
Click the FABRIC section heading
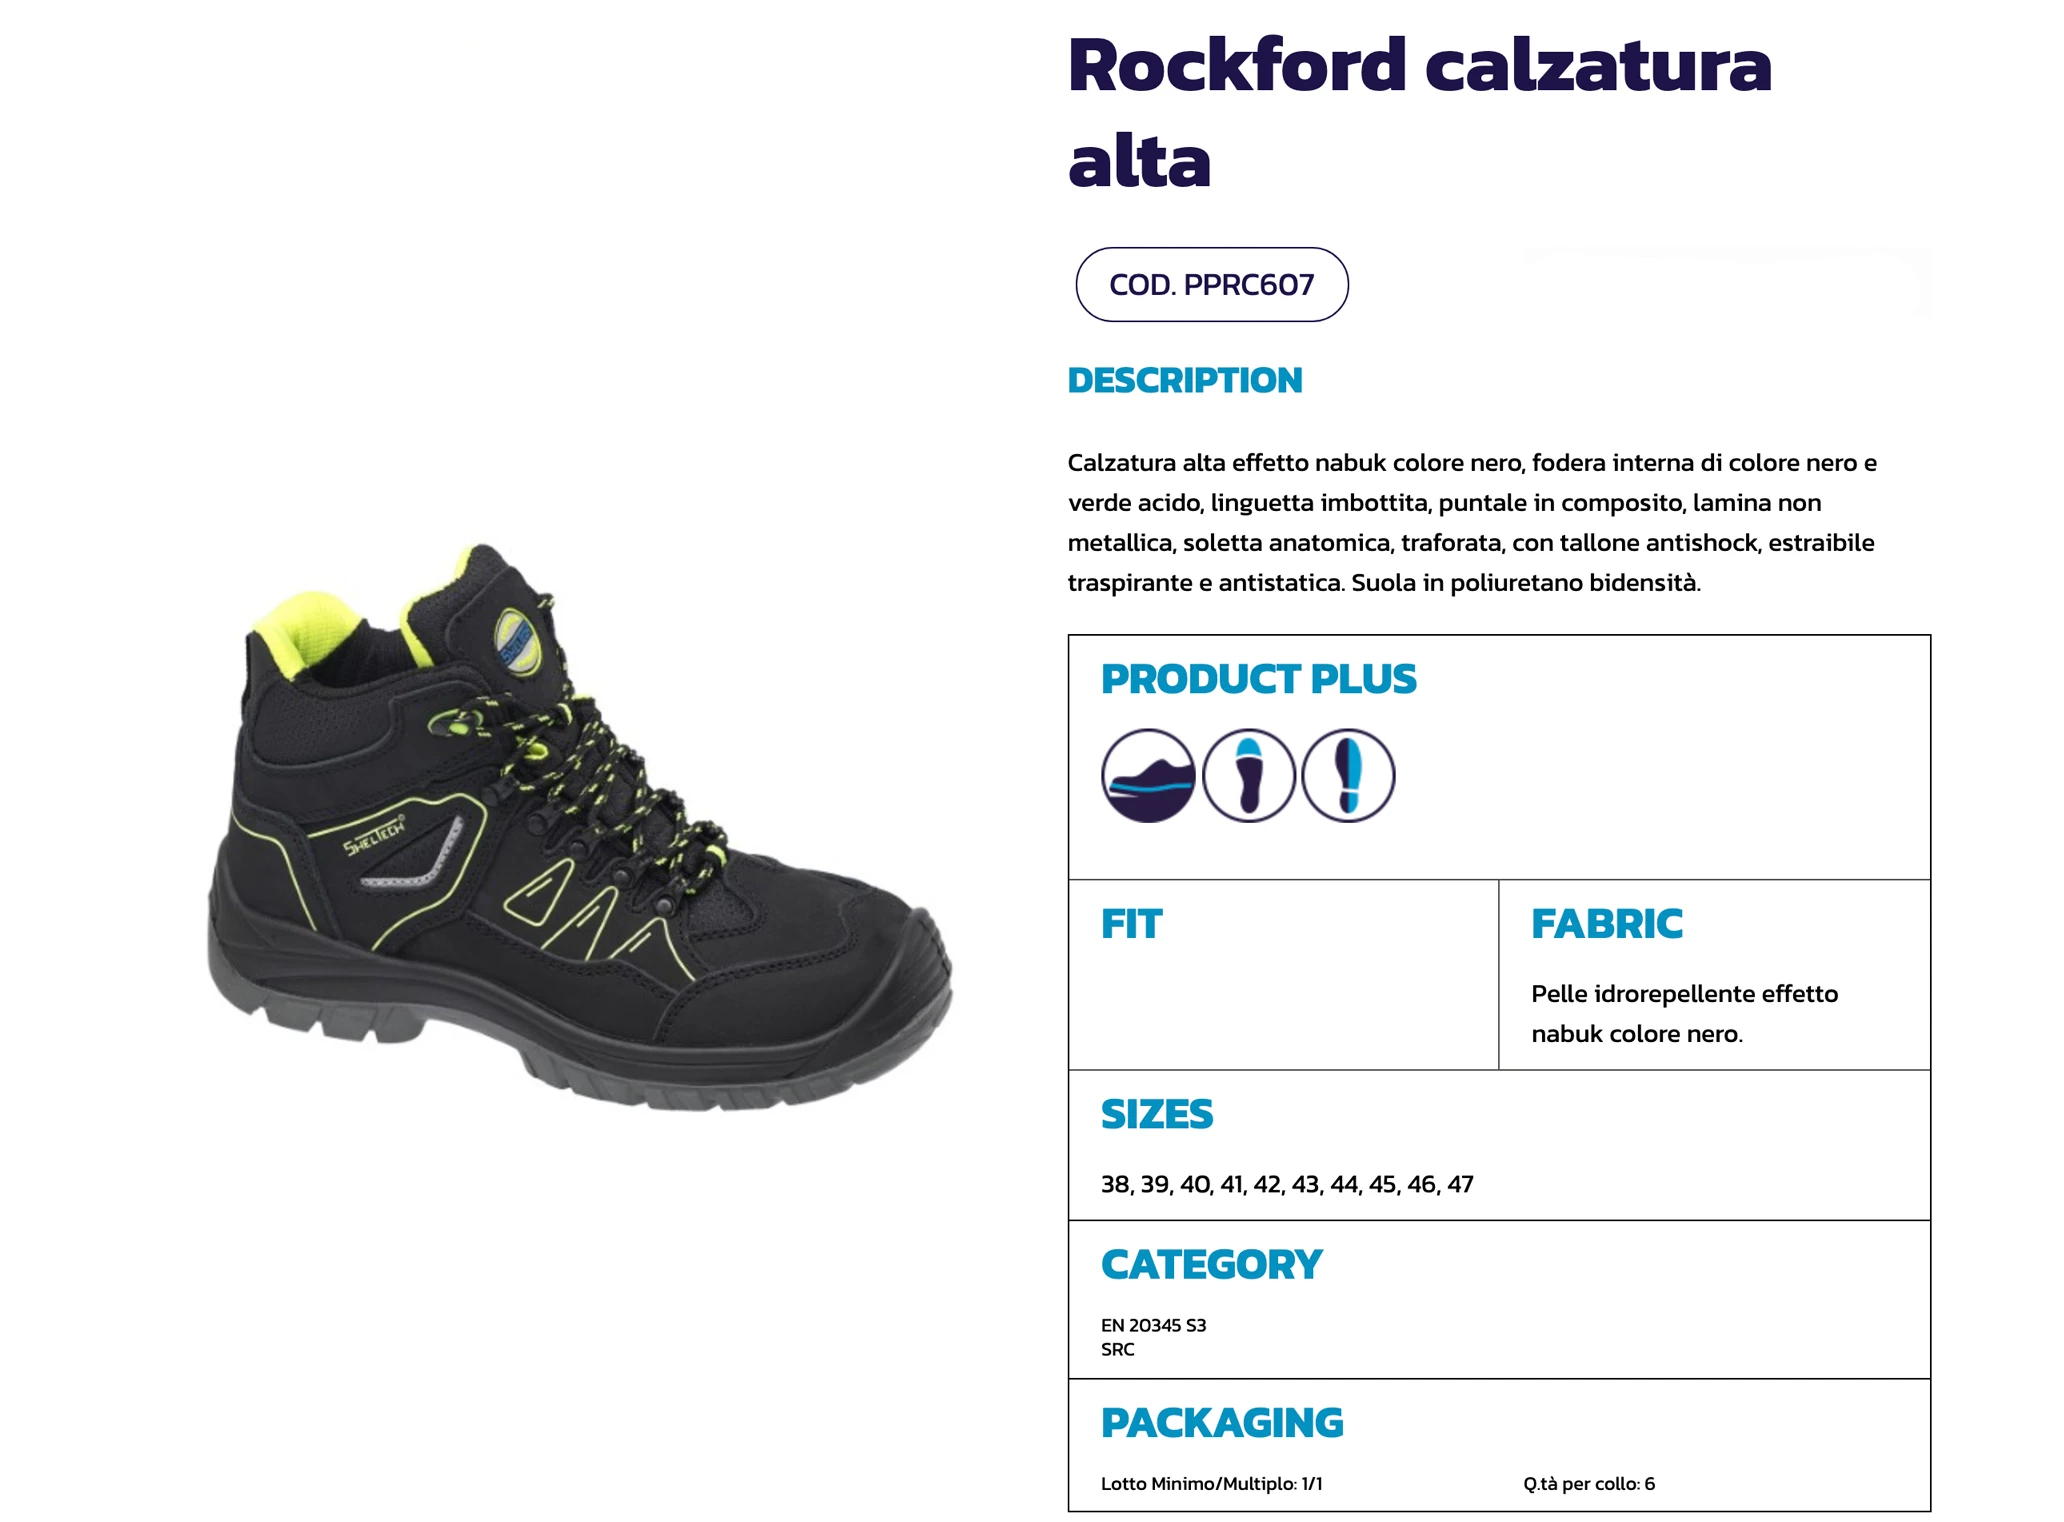tap(1607, 924)
